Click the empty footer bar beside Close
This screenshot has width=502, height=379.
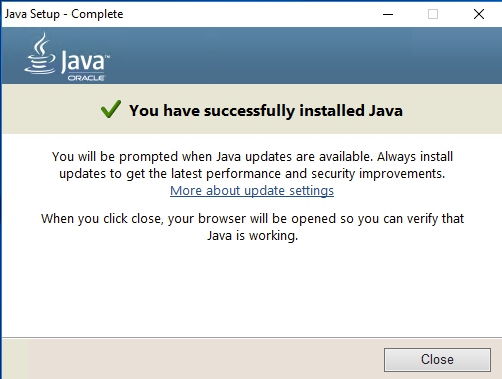click(200, 359)
